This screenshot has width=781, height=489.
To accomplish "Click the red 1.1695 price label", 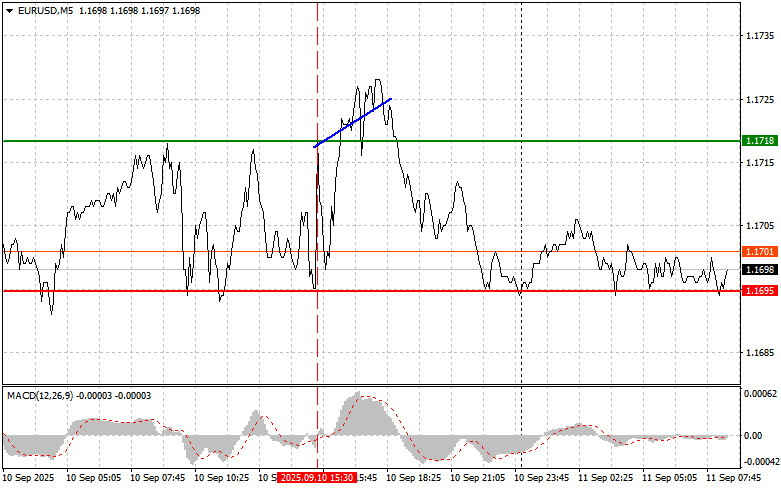I will 759,291.
